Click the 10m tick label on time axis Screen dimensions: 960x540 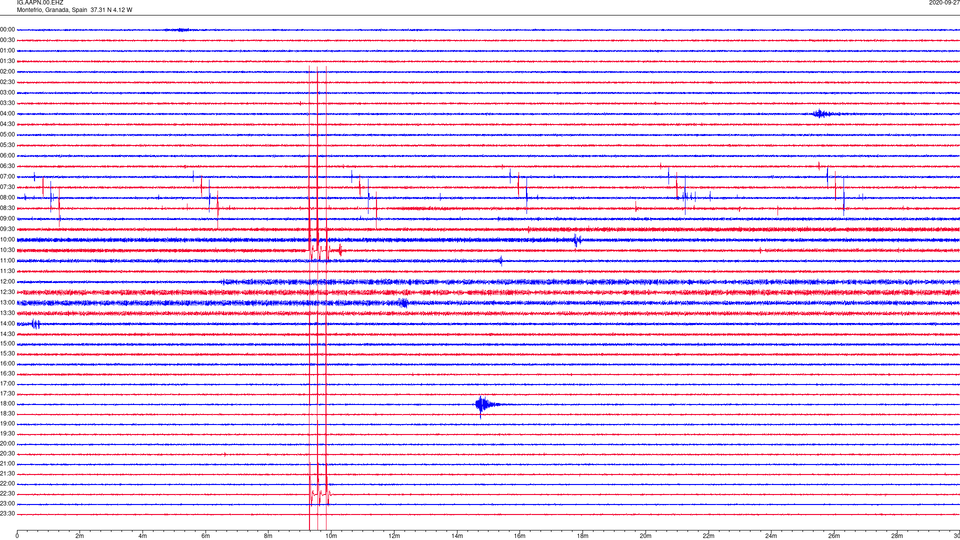pos(331,536)
